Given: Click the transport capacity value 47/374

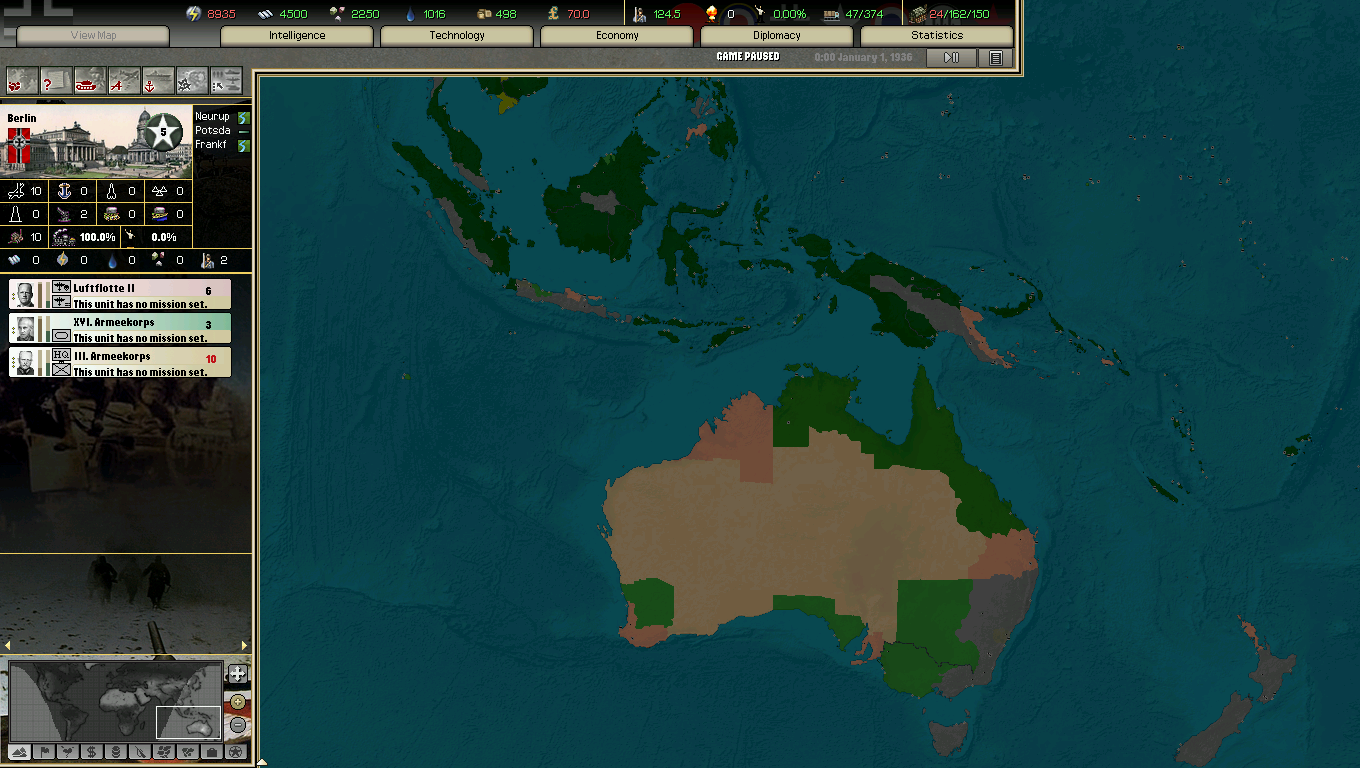Looking at the screenshot, I should [866, 14].
